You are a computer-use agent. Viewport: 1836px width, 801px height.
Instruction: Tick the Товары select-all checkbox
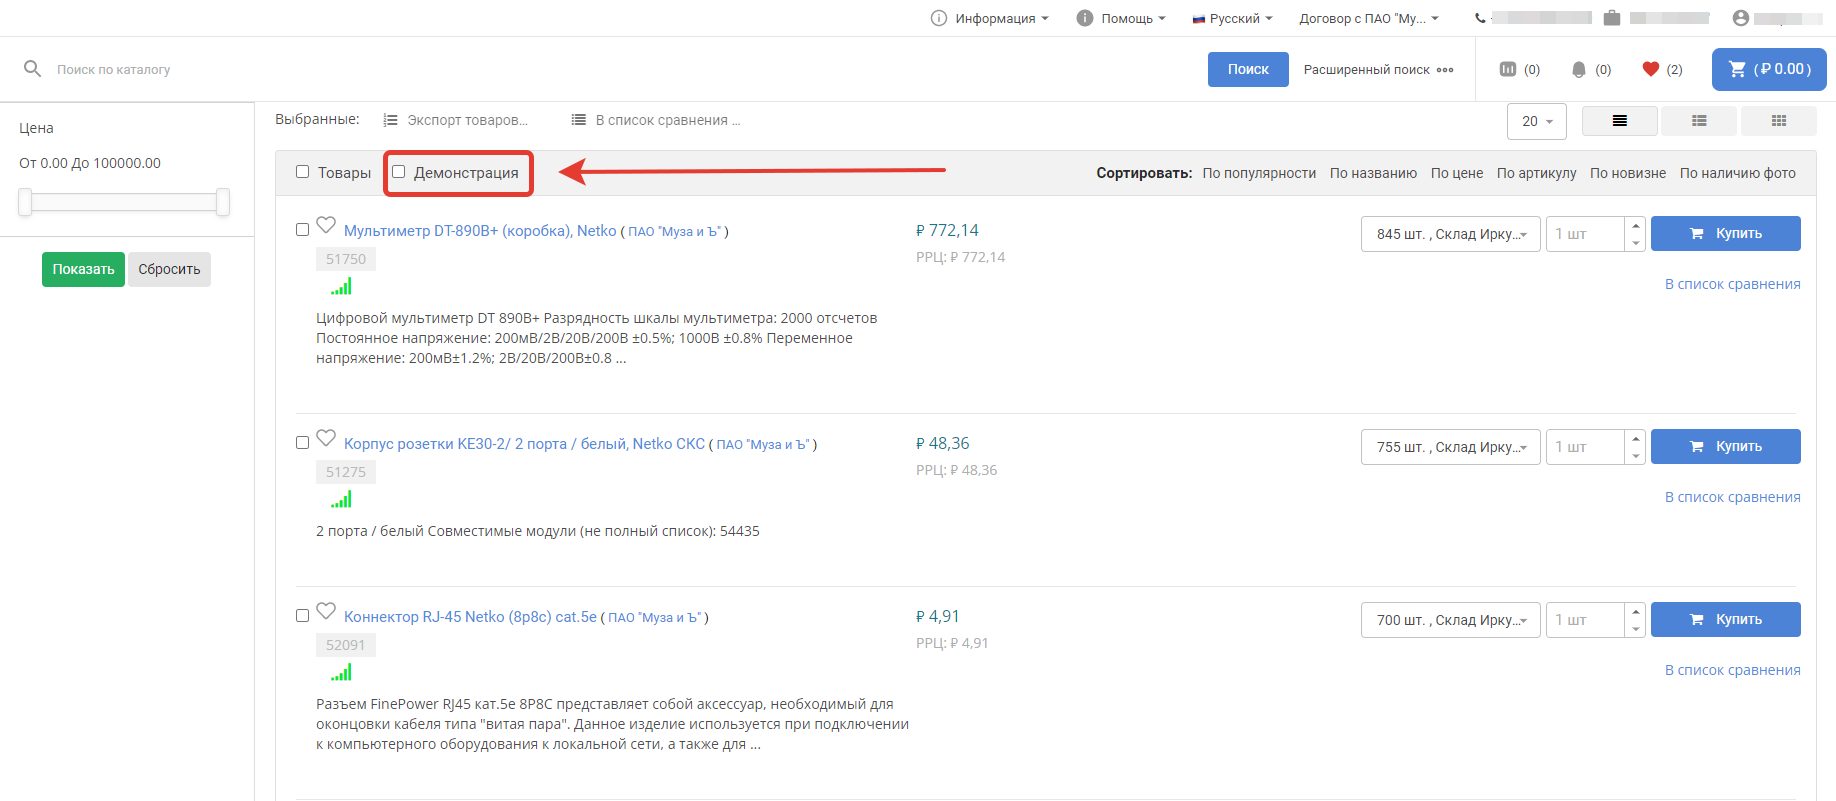click(303, 172)
